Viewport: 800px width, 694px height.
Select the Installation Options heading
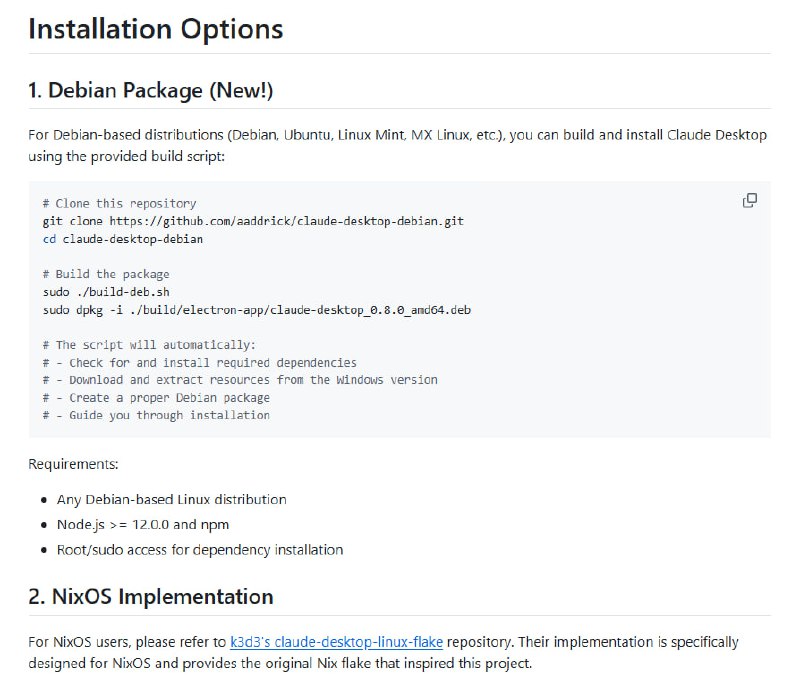(156, 29)
